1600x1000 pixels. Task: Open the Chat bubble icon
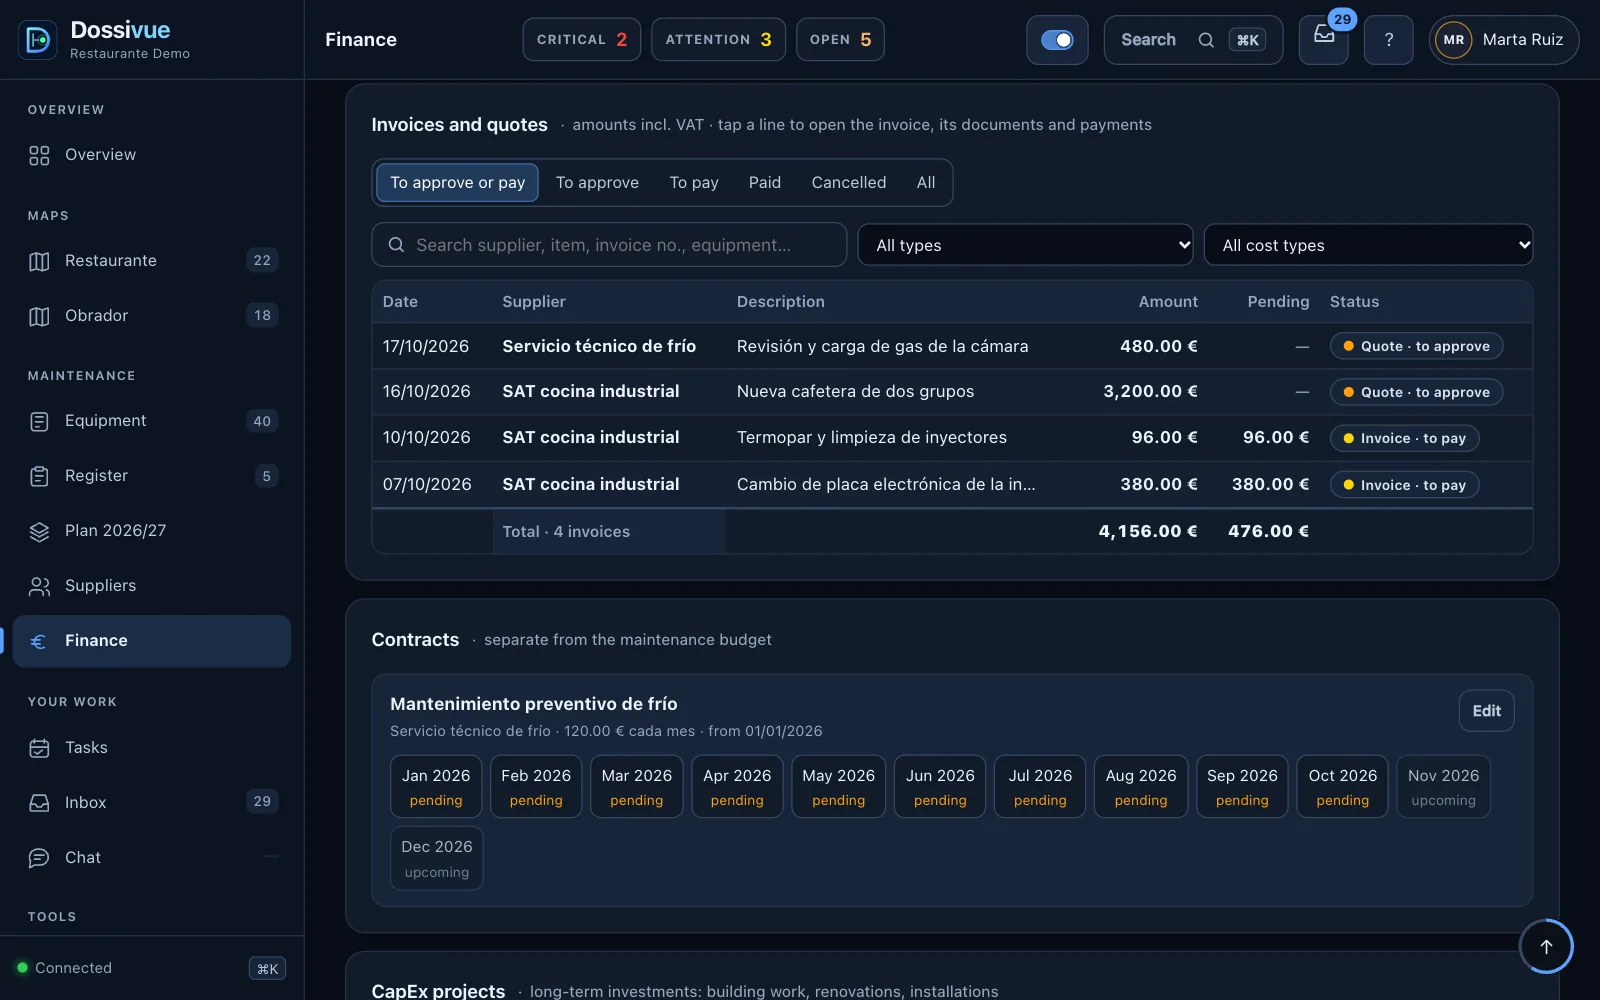tap(39, 858)
